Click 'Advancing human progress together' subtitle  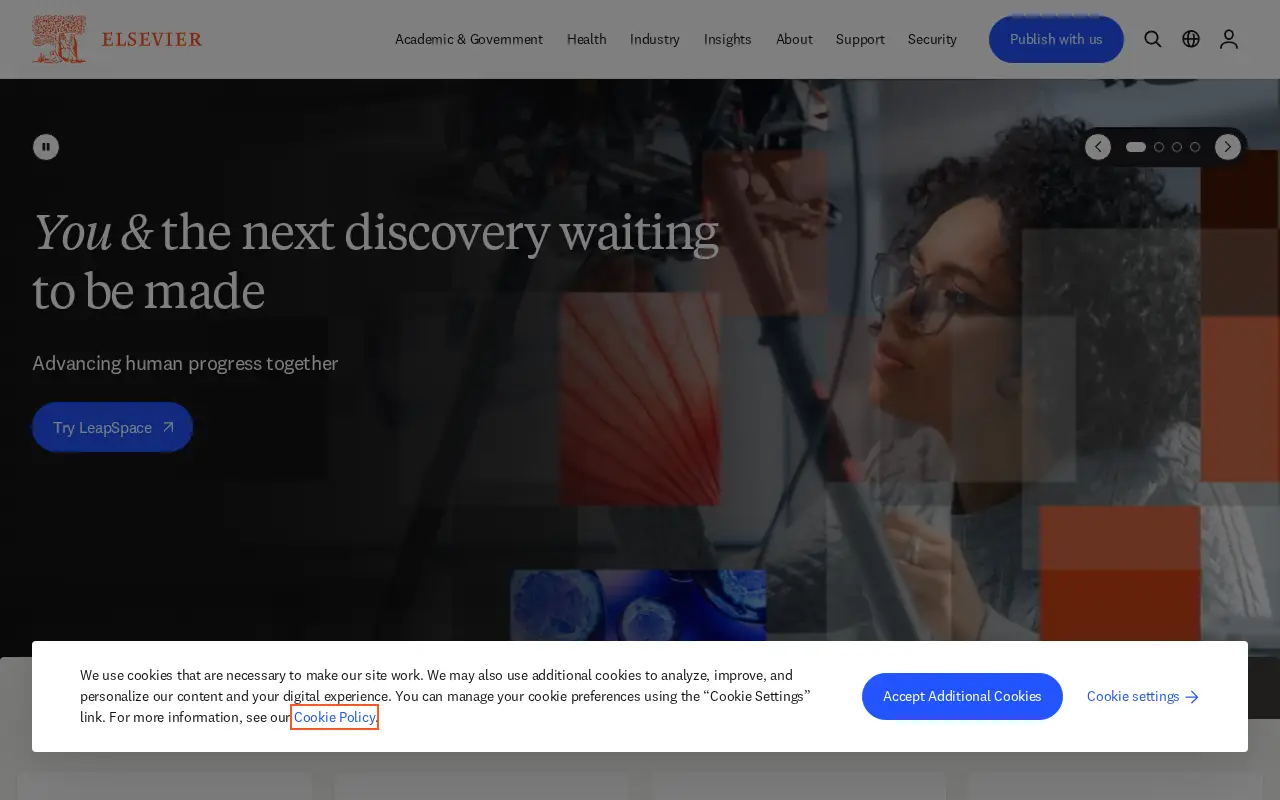click(185, 363)
